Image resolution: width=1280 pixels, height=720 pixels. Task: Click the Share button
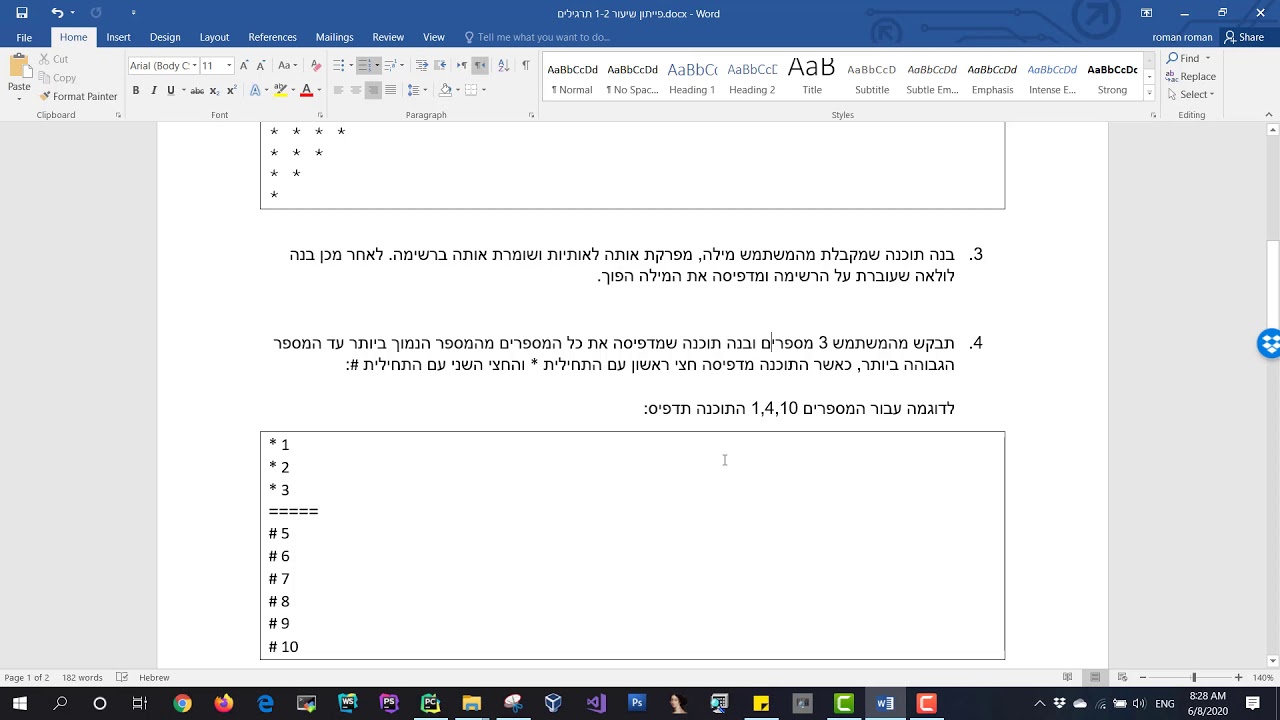tap(1244, 37)
